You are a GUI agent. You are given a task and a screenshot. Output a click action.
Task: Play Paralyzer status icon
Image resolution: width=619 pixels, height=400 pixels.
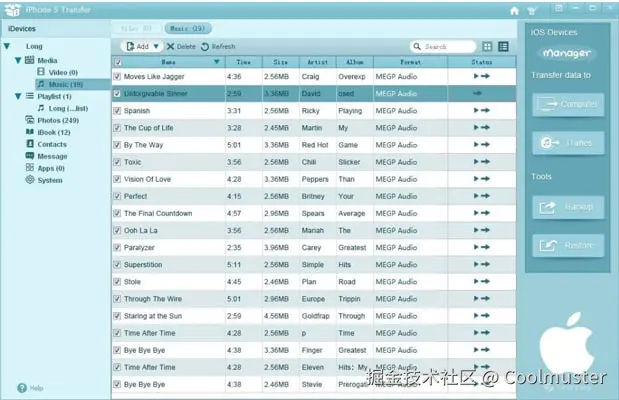476,247
